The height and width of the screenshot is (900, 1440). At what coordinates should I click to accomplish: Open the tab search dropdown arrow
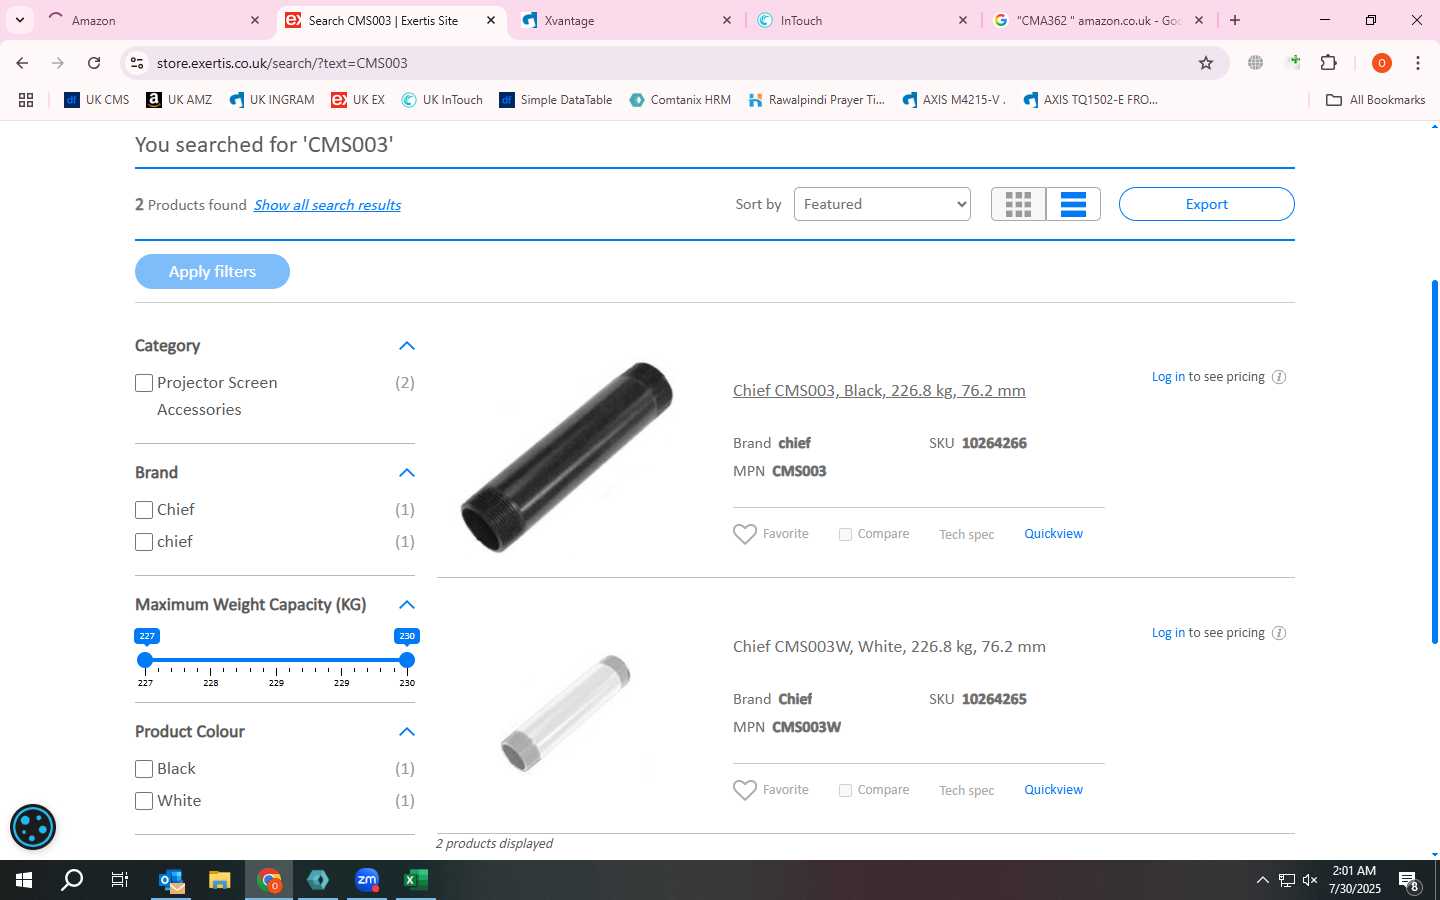point(19,20)
